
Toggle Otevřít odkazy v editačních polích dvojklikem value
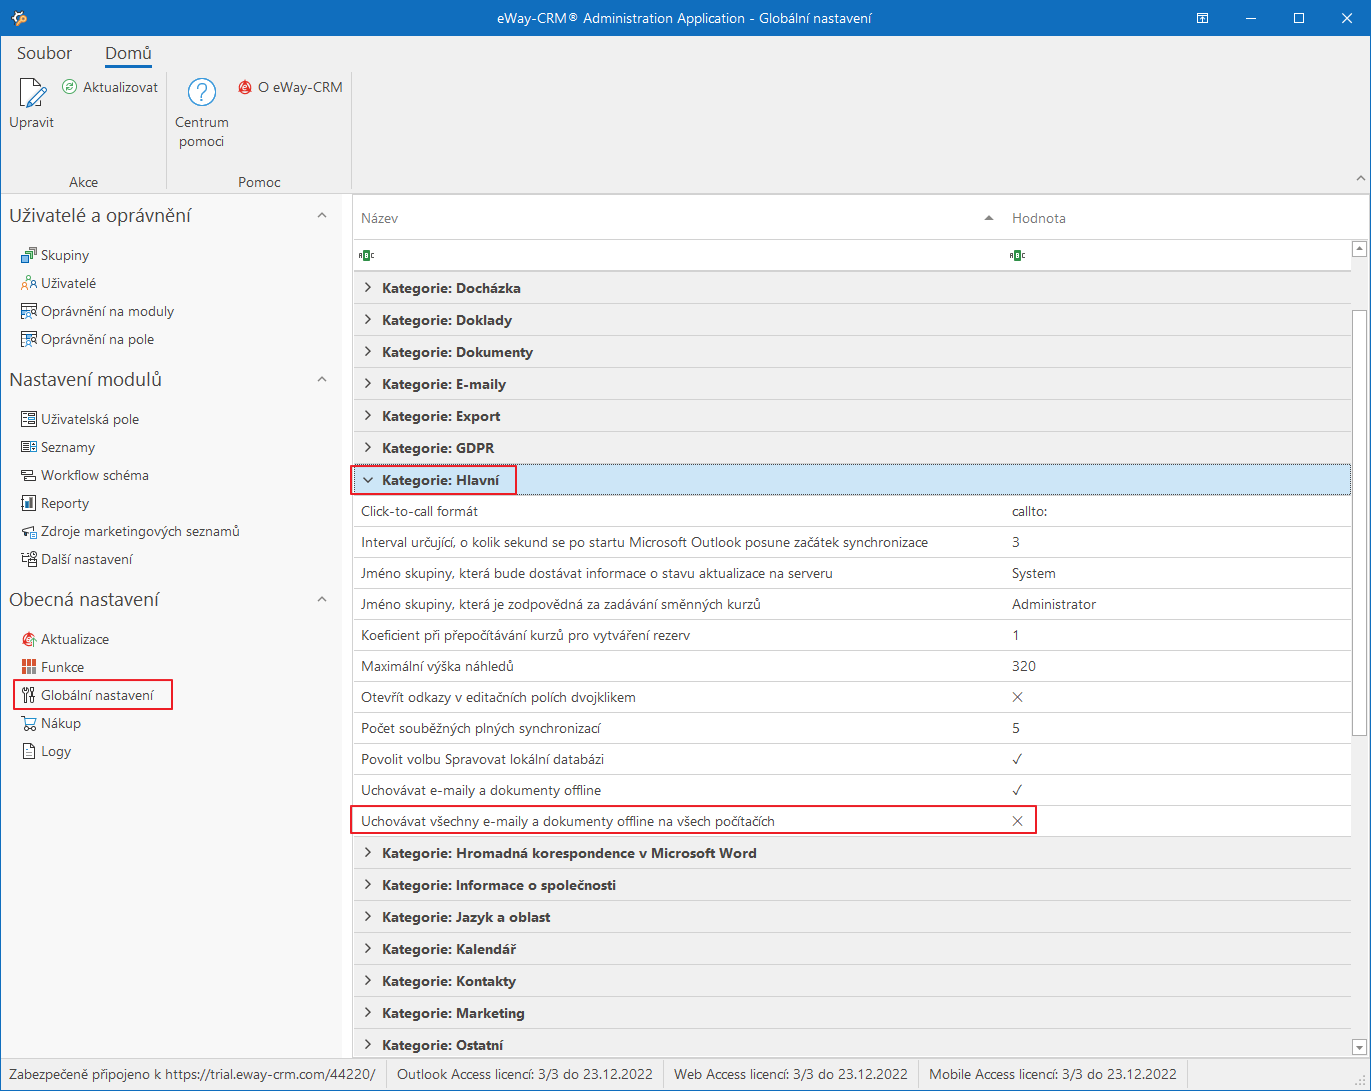click(x=1017, y=697)
